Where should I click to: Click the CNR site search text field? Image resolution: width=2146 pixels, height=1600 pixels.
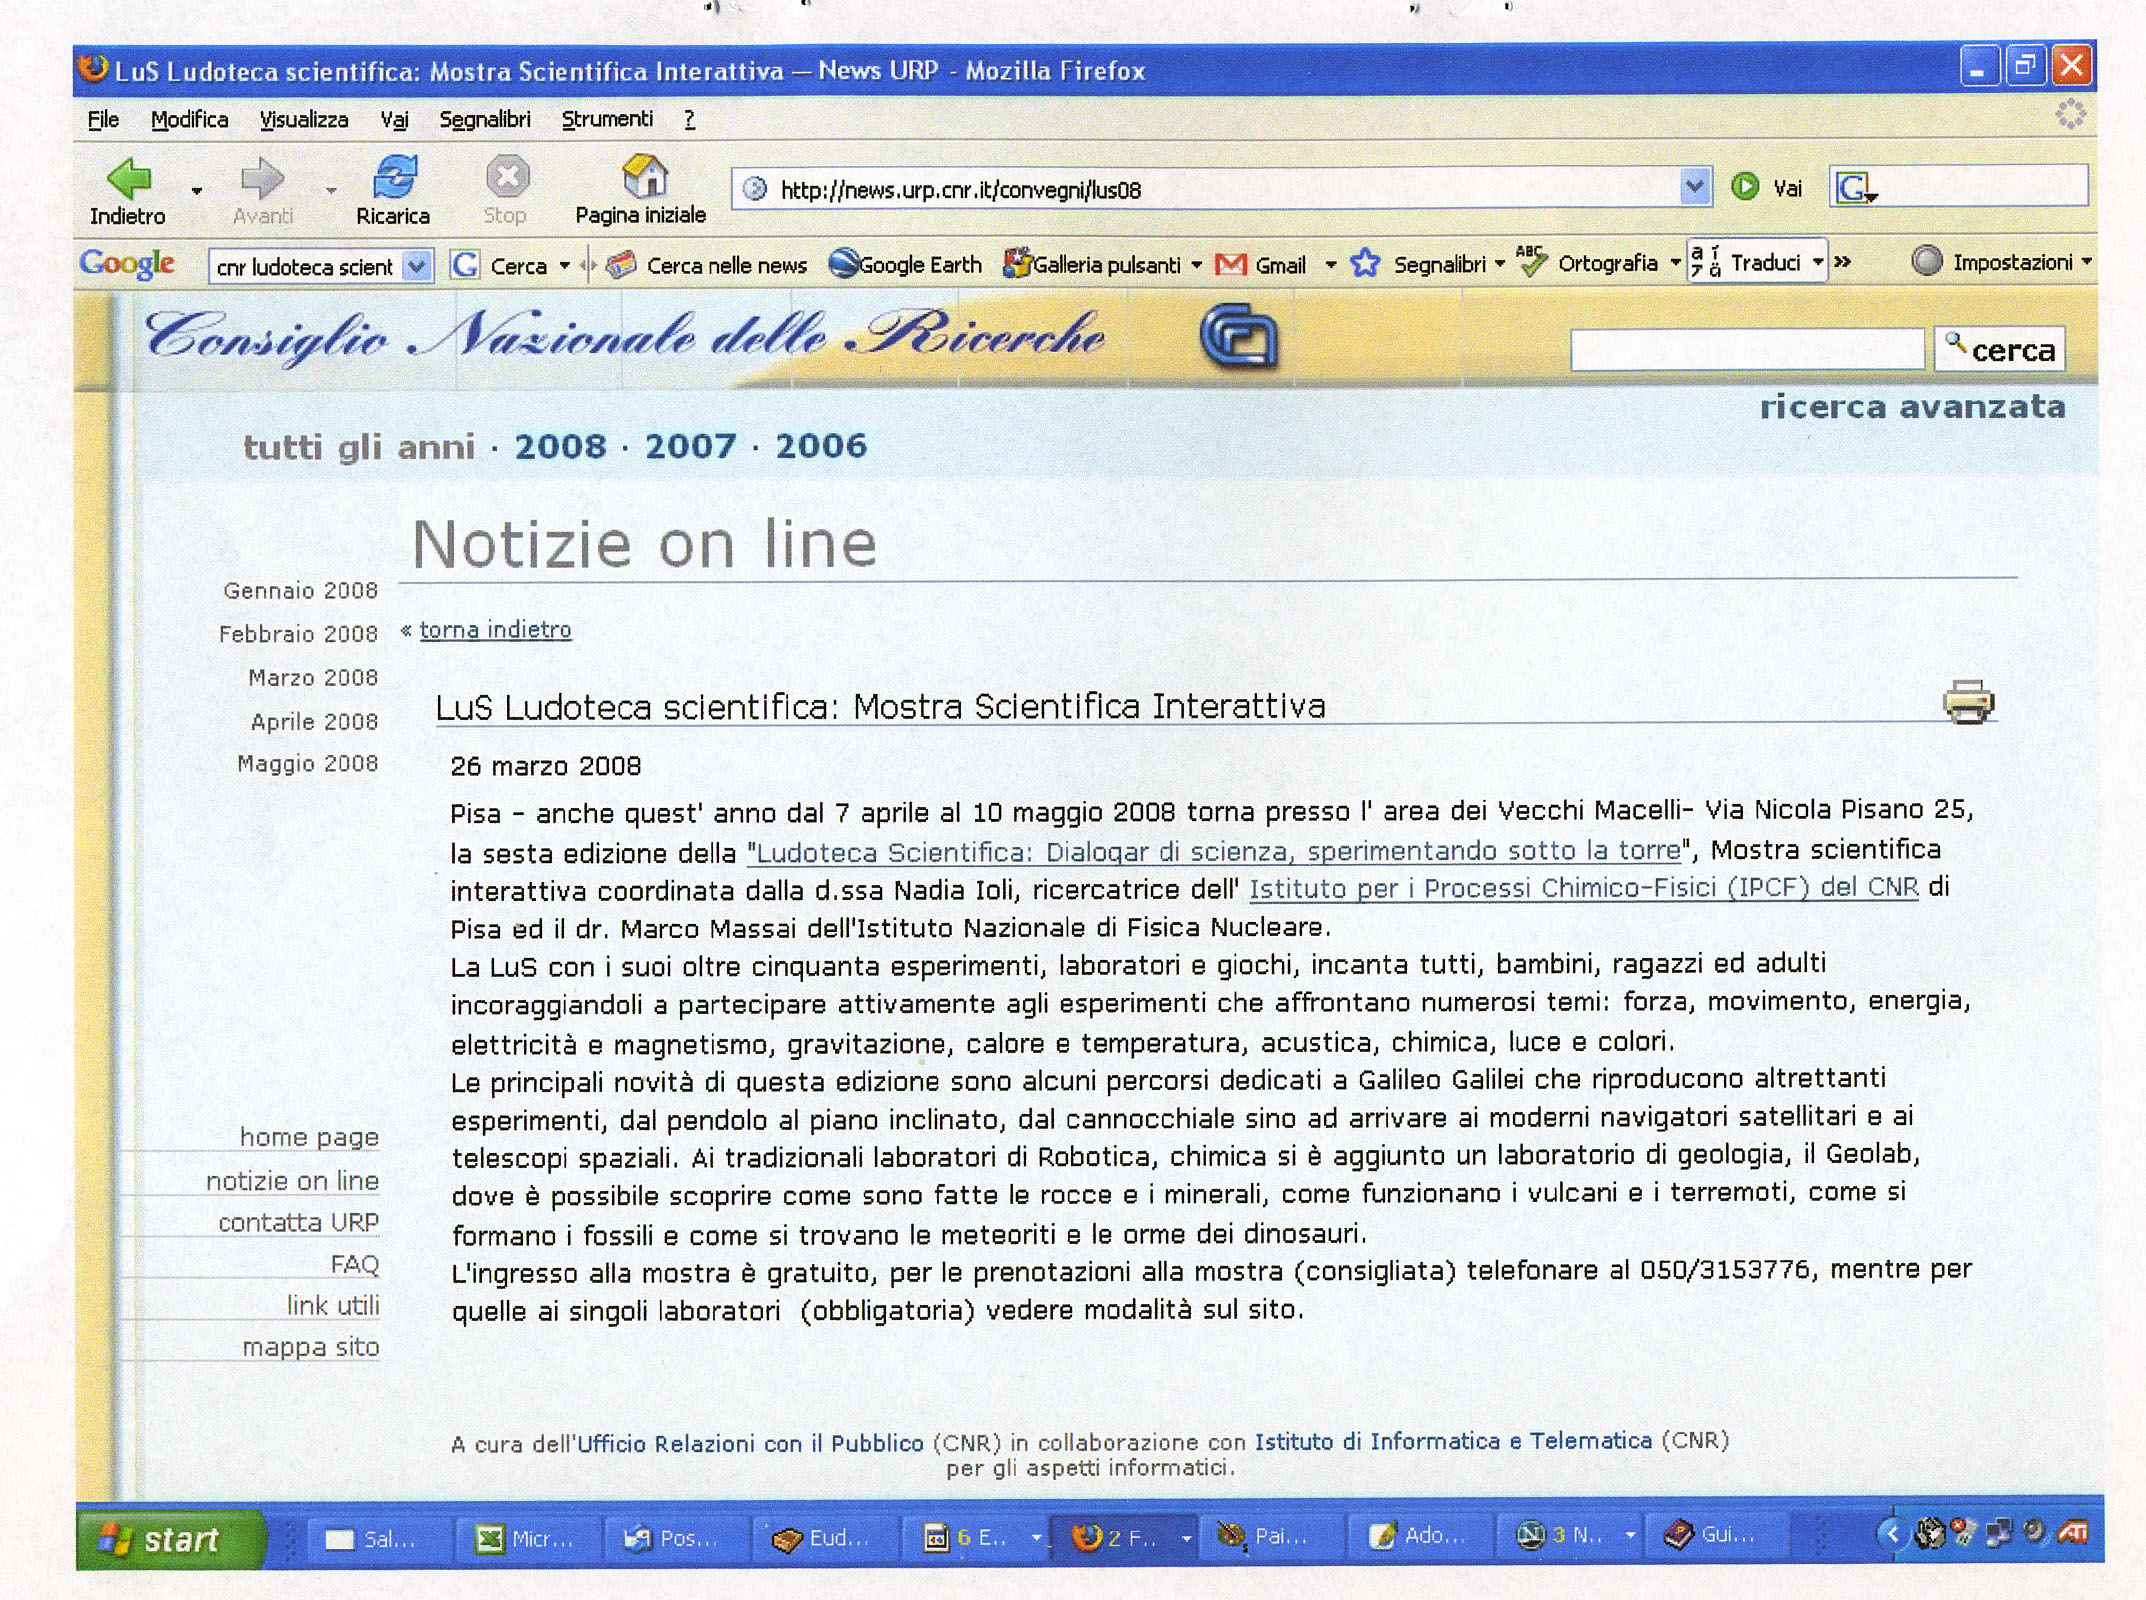[1746, 350]
